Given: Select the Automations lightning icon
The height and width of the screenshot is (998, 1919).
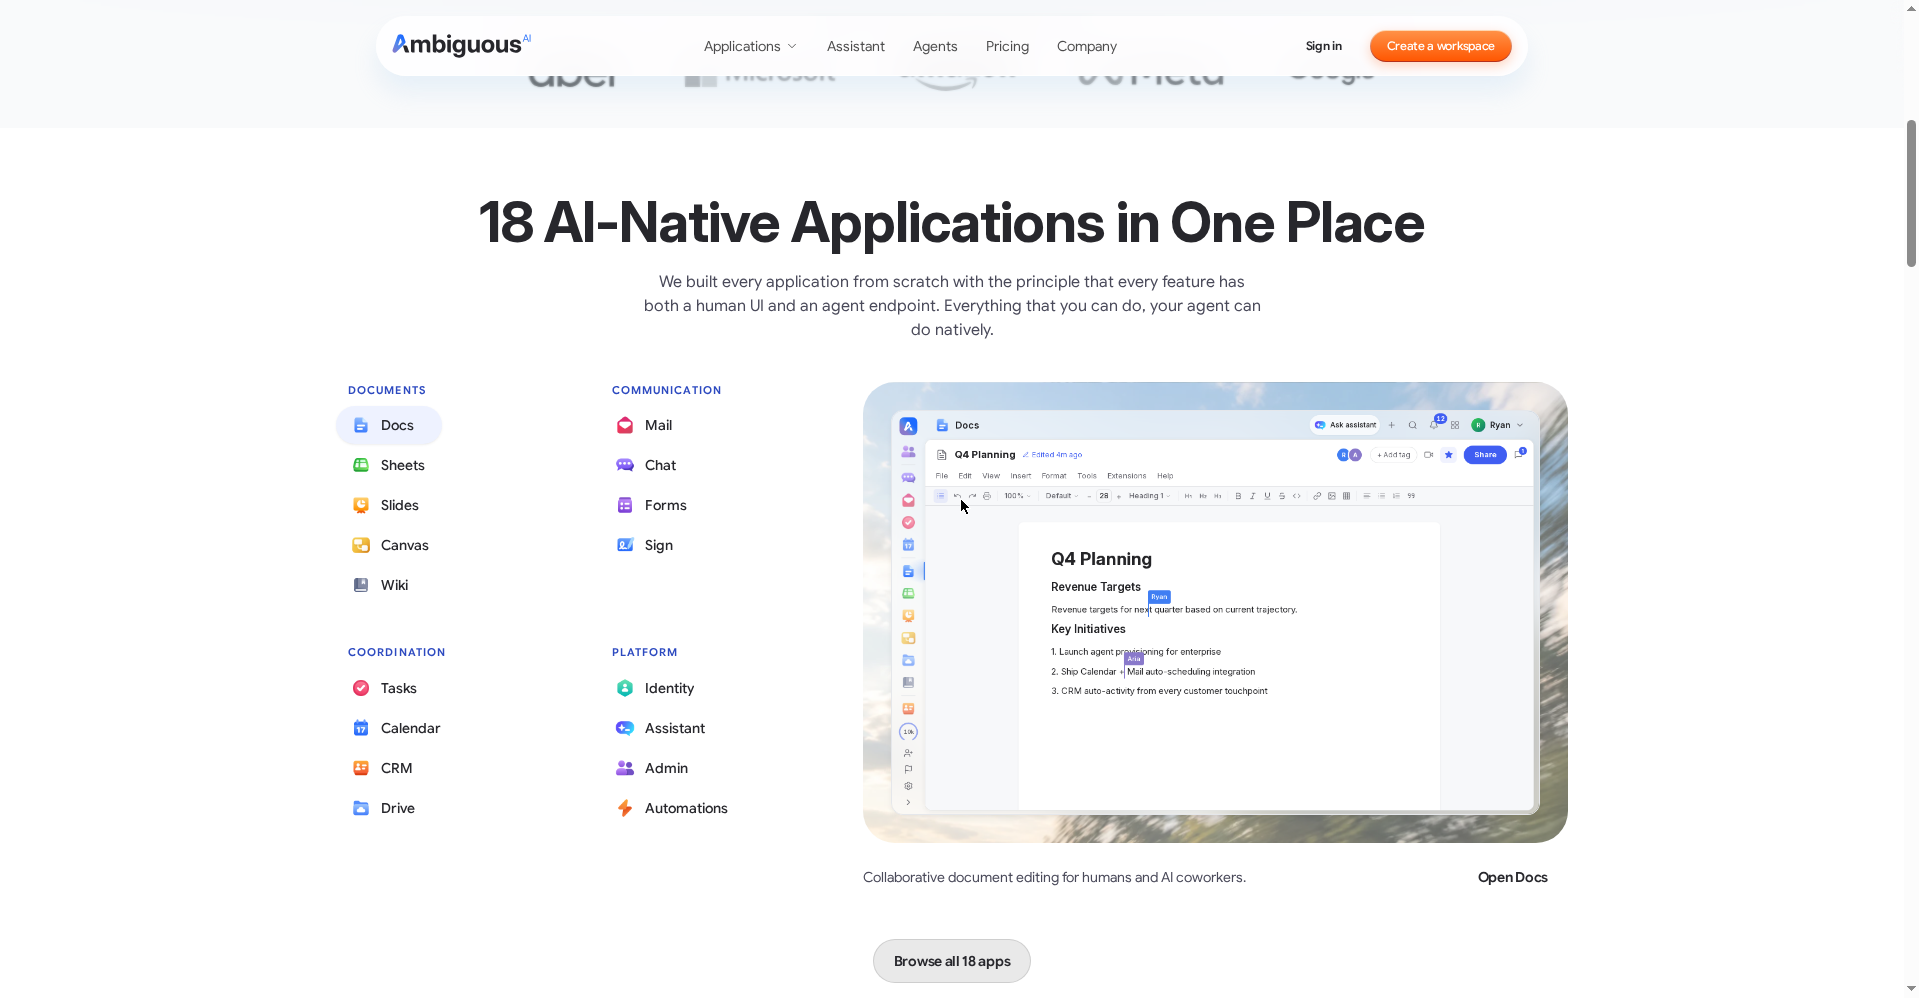Looking at the screenshot, I should [625, 808].
